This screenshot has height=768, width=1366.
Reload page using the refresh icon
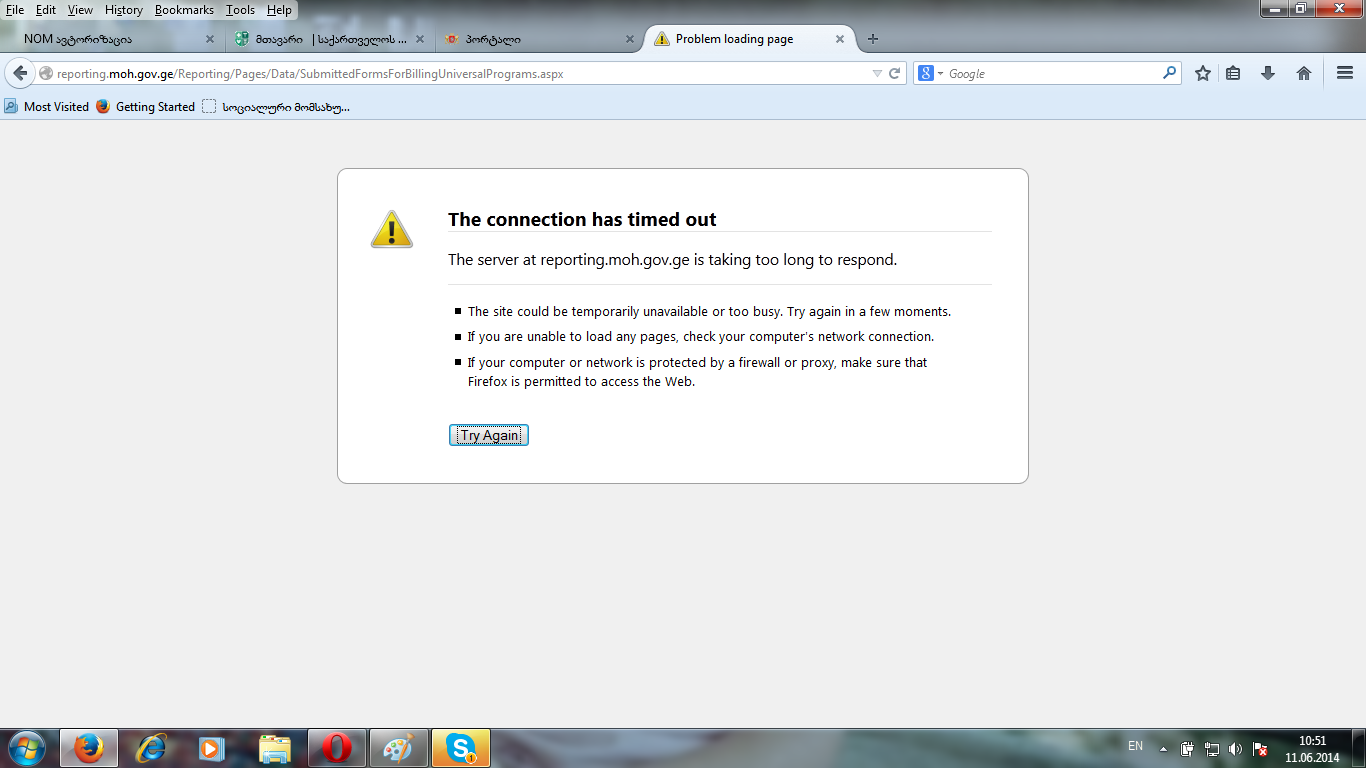[x=895, y=73]
